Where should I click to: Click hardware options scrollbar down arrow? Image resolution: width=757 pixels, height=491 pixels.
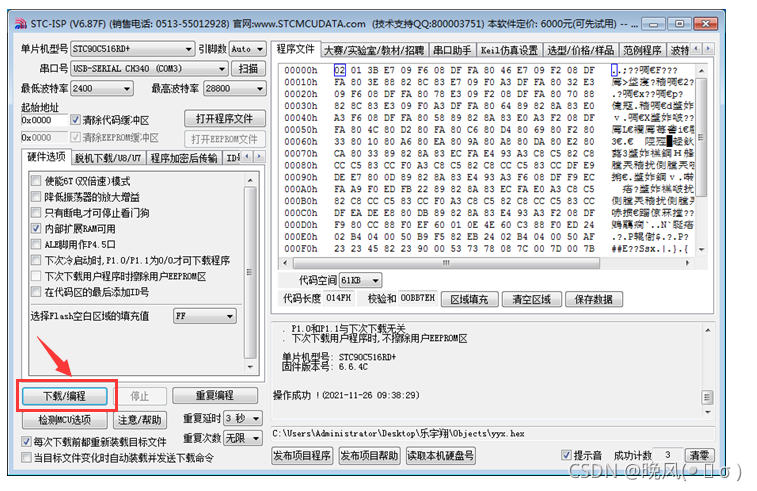pyautogui.click(x=250, y=367)
